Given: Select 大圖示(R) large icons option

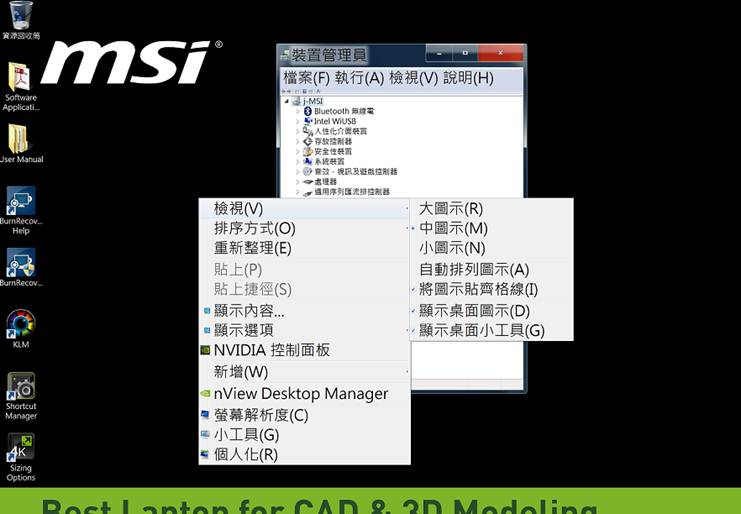Looking at the screenshot, I should [x=451, y=209].
